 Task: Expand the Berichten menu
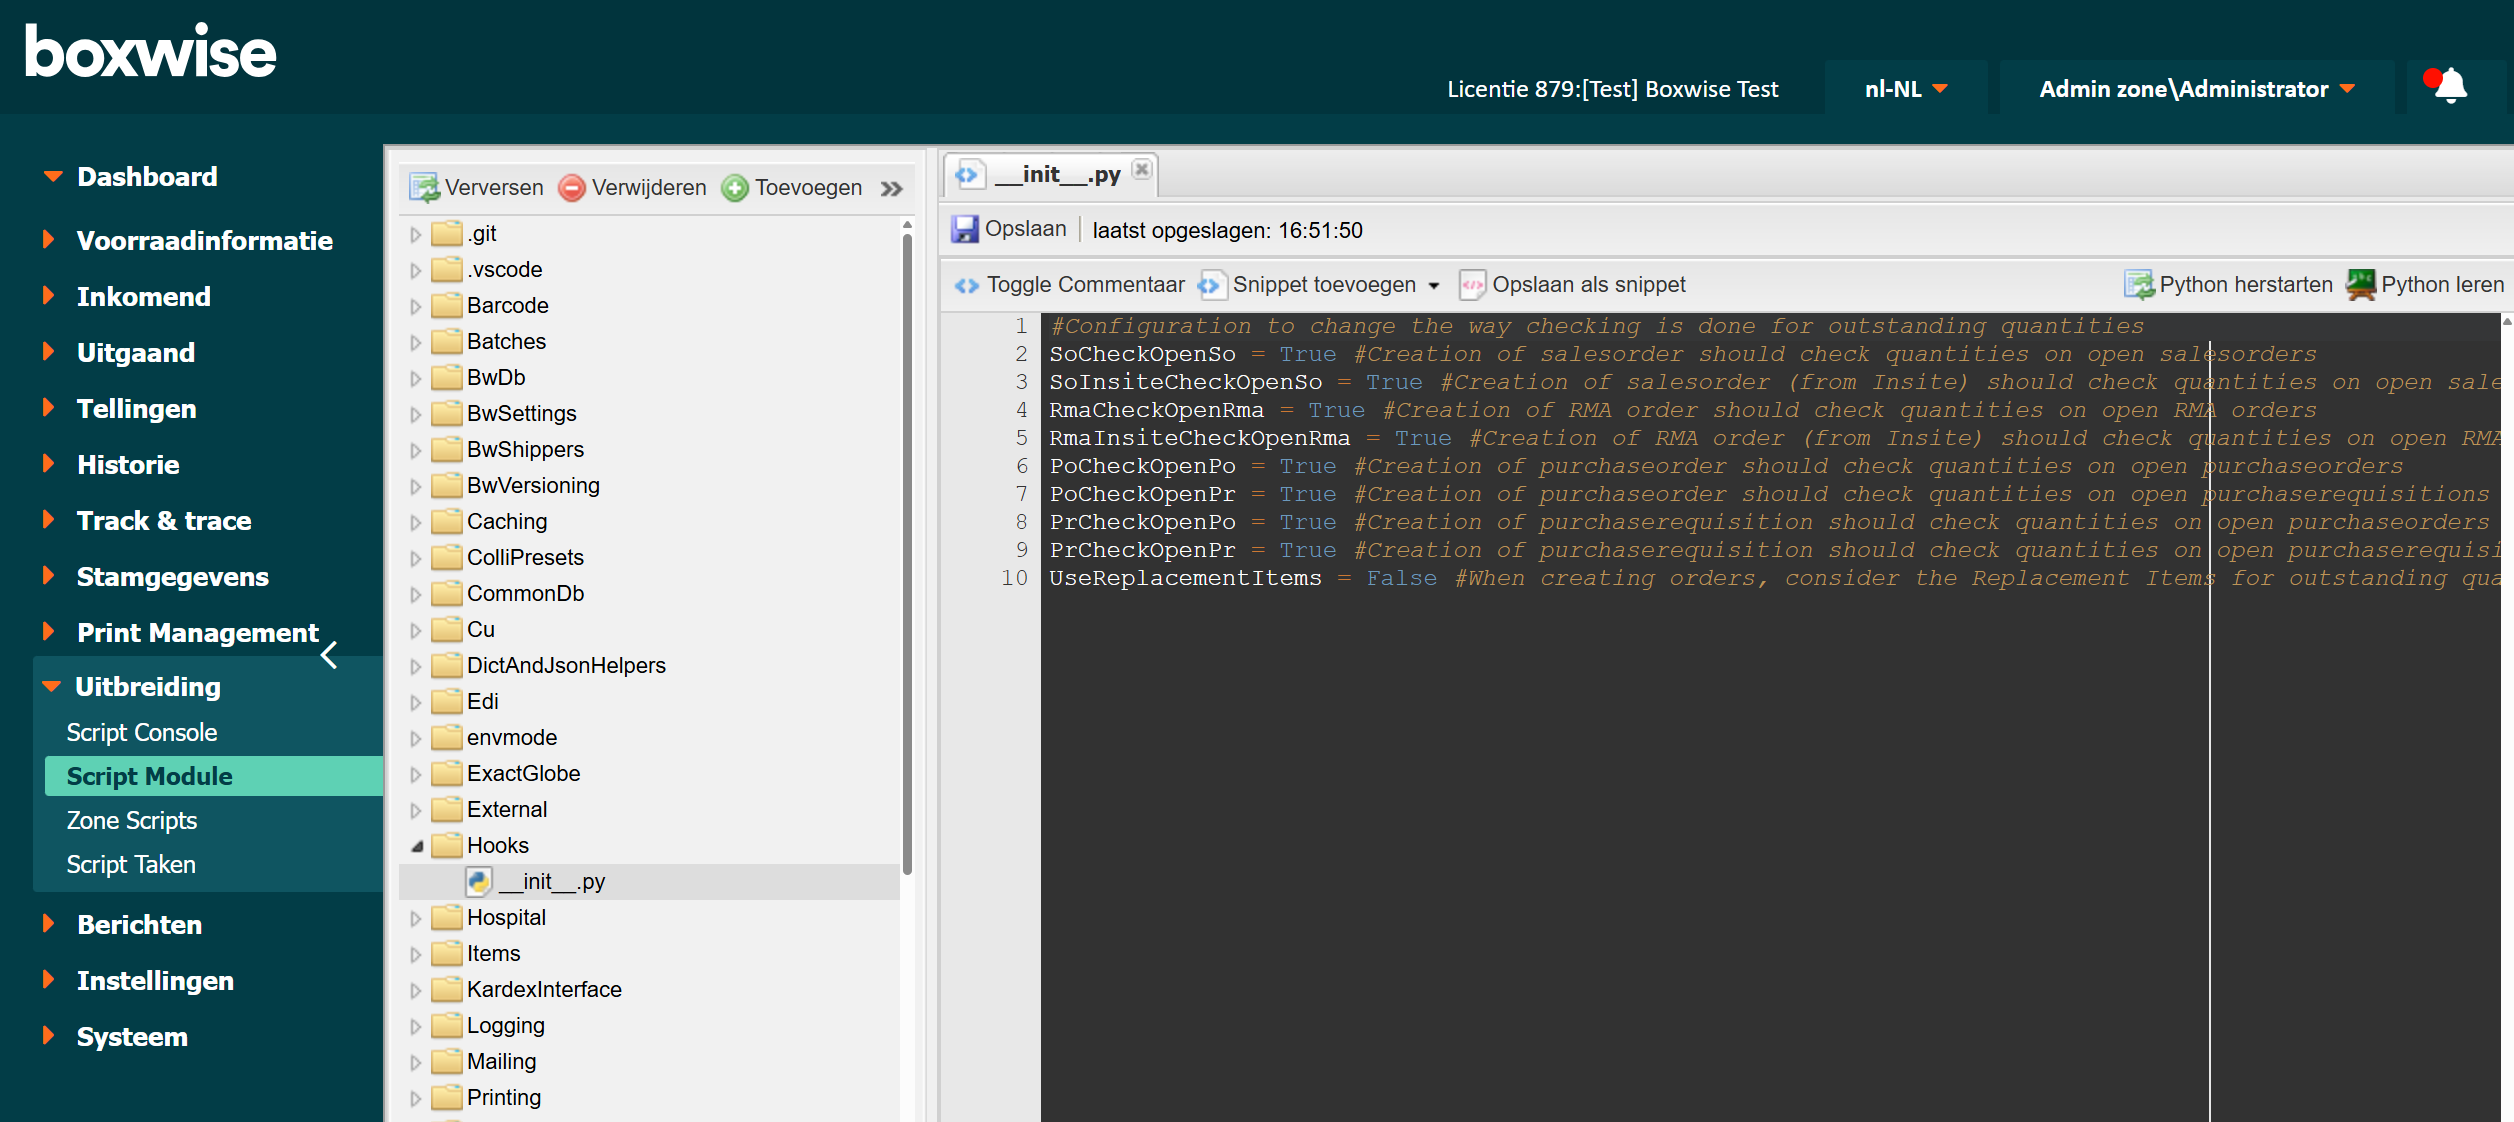click(139, 925)
